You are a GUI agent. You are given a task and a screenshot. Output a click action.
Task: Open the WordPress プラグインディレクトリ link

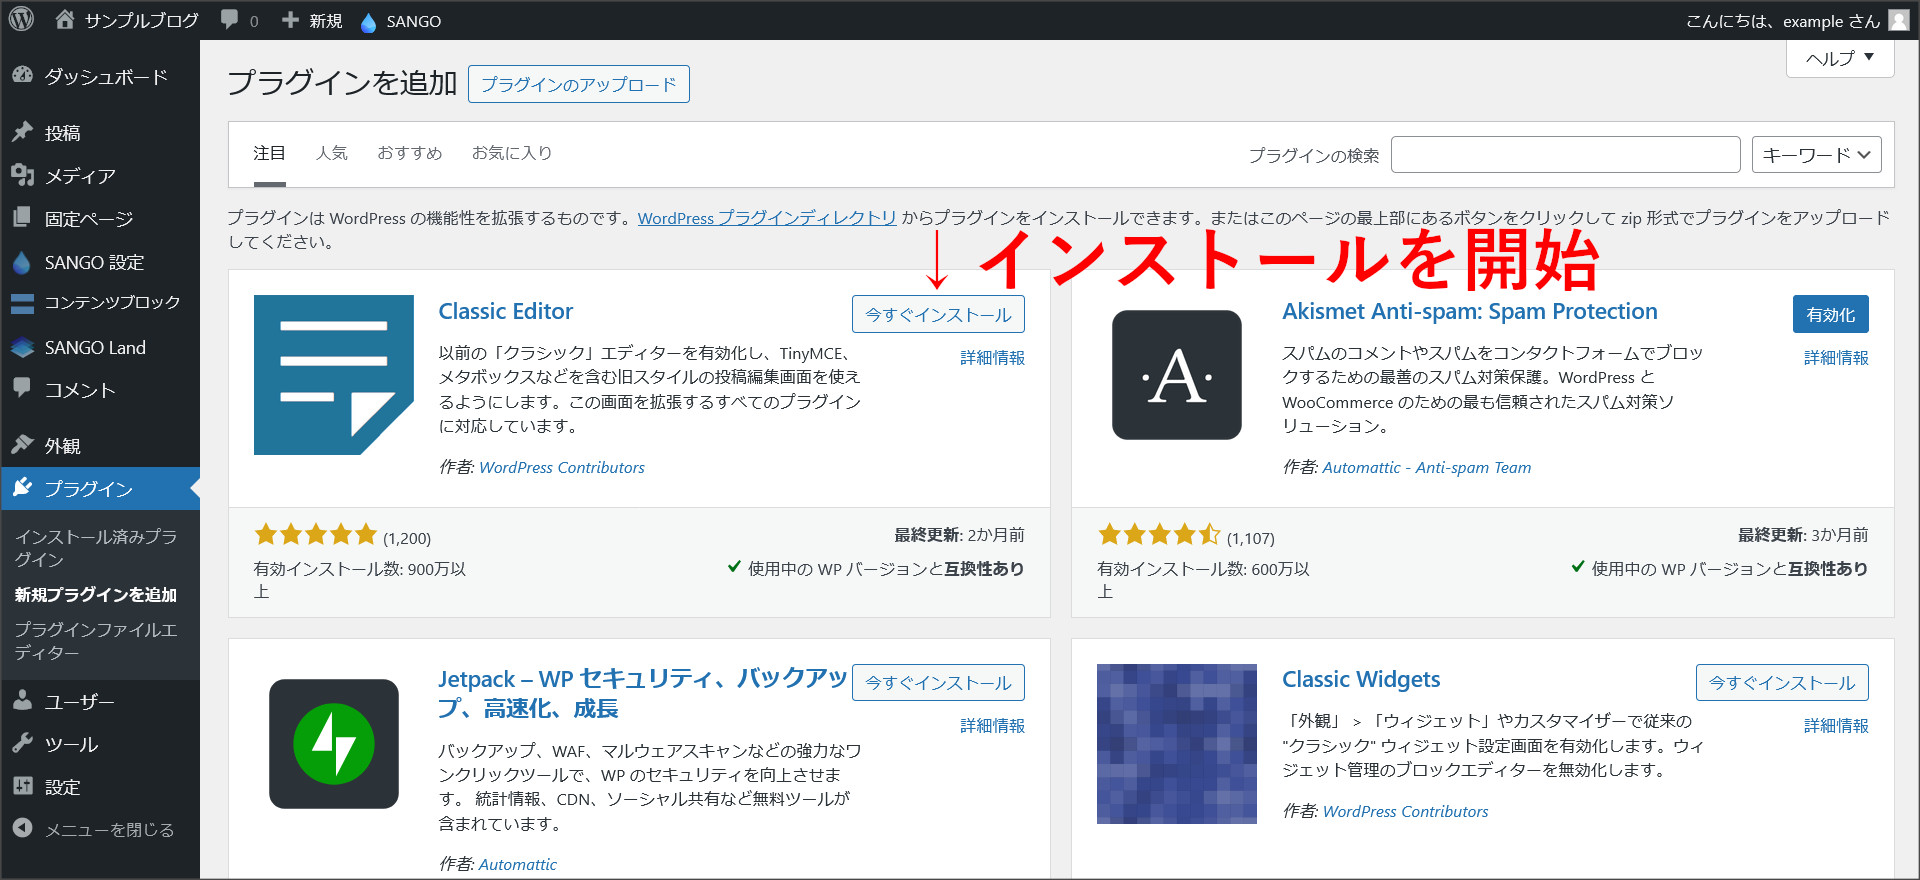point(766,218)
